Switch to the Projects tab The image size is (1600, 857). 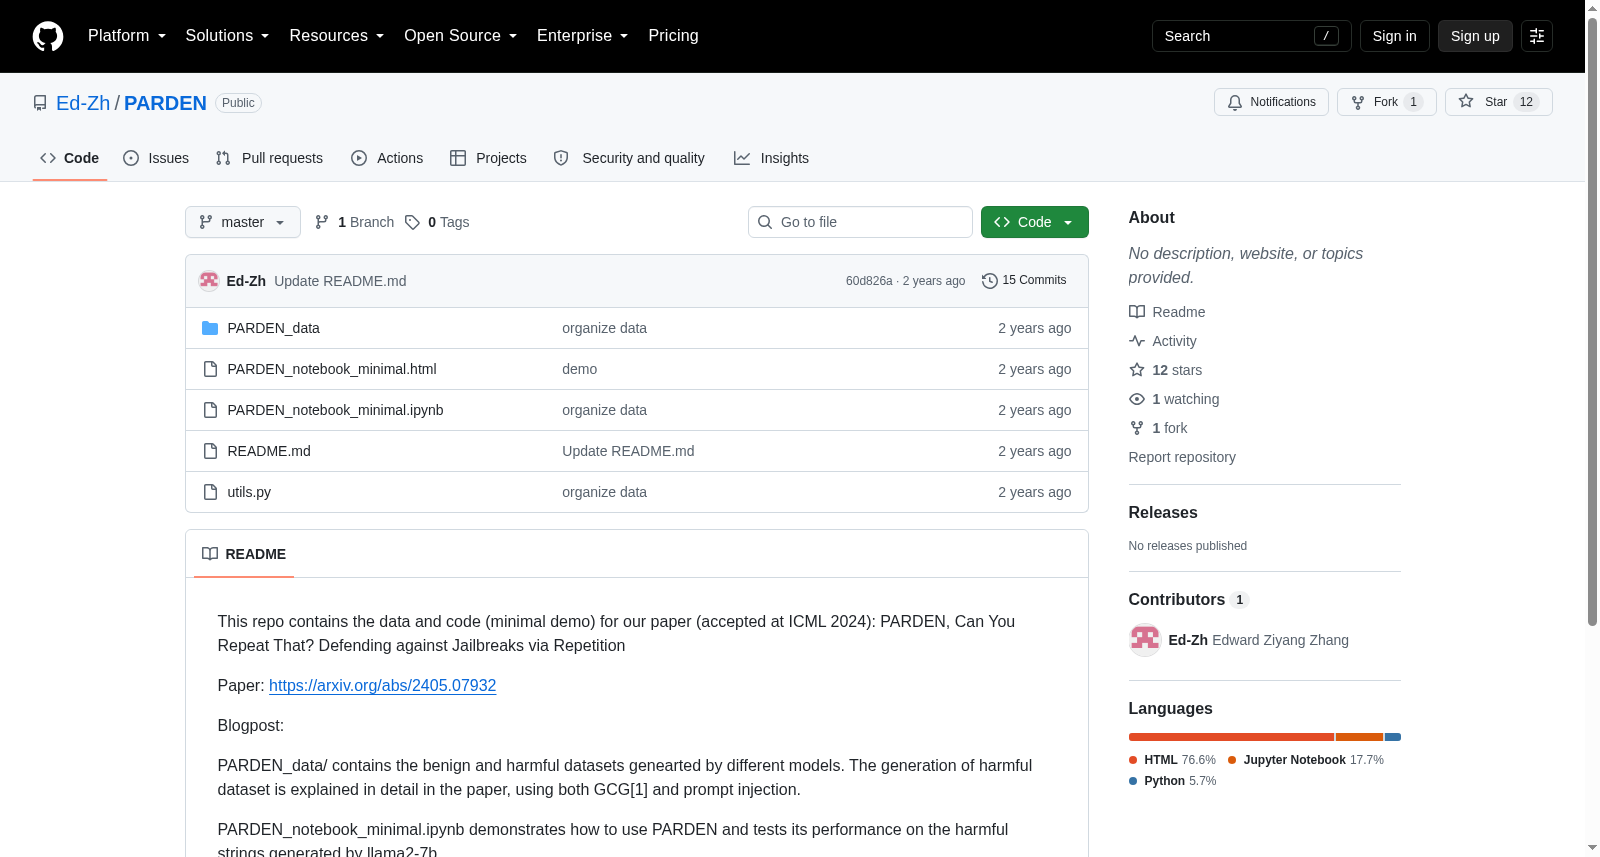[x=488, y=158]
